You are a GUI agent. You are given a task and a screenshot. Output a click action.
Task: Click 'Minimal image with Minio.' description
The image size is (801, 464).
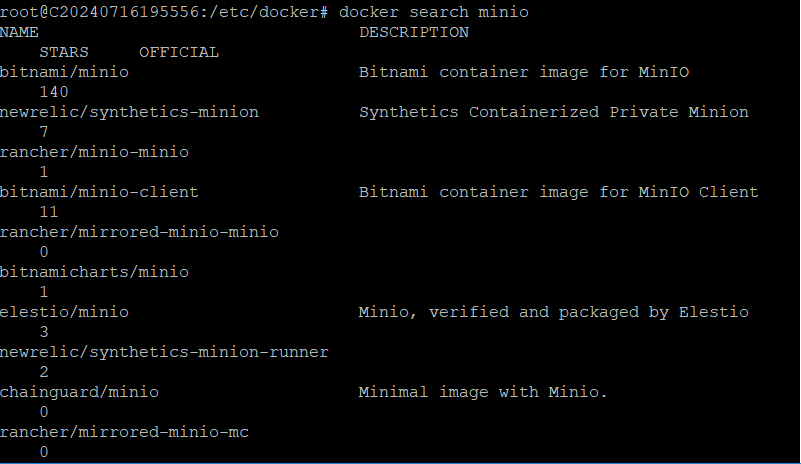pyautogui.click(x=483, y=392)
